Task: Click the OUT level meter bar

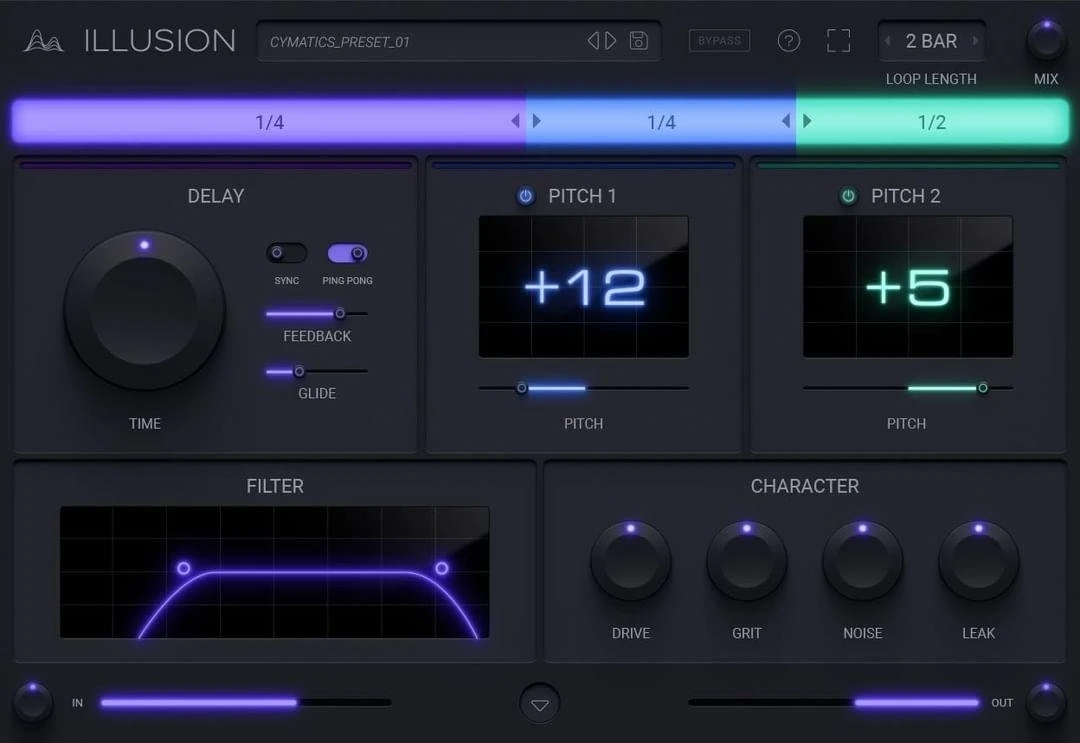Action: click(833, 702)
